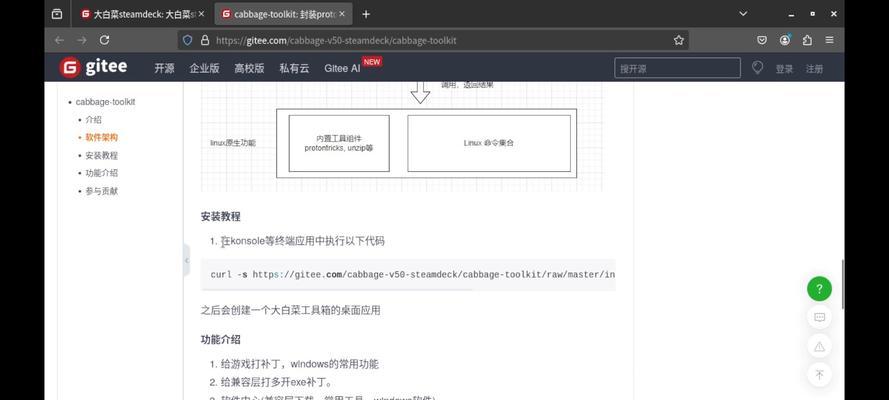Click the 注册 register link
This screenshot has height=400, width=889.
point(814,69)
